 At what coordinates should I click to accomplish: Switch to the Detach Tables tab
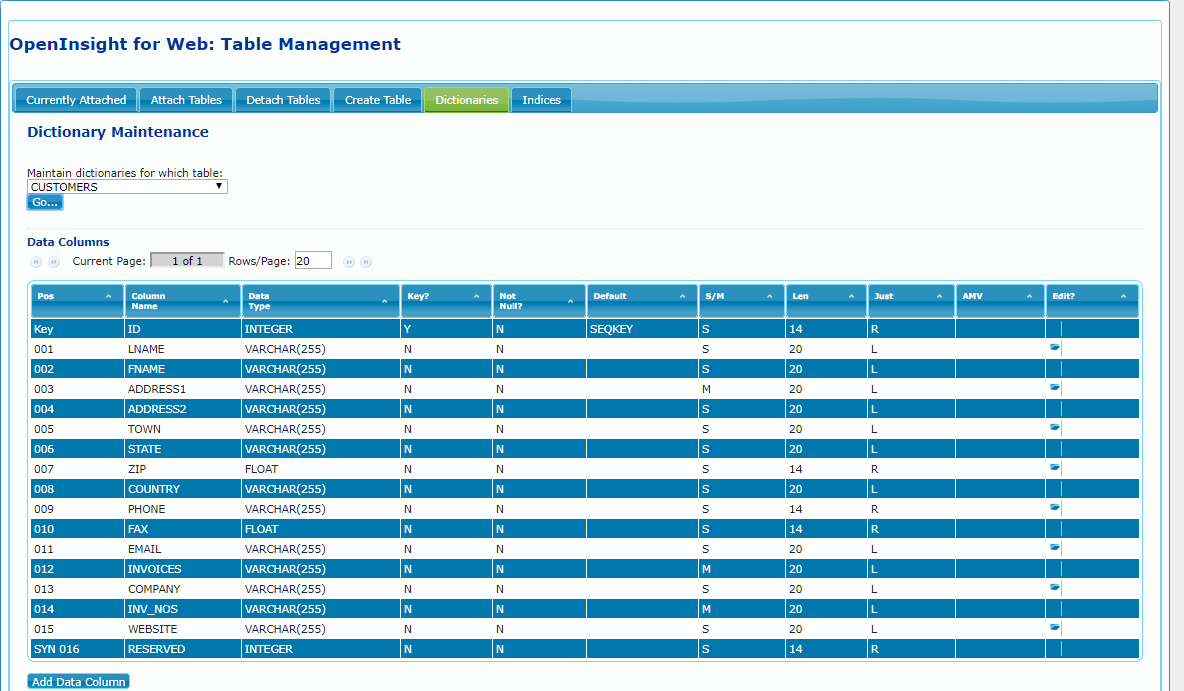coord(283,100)
